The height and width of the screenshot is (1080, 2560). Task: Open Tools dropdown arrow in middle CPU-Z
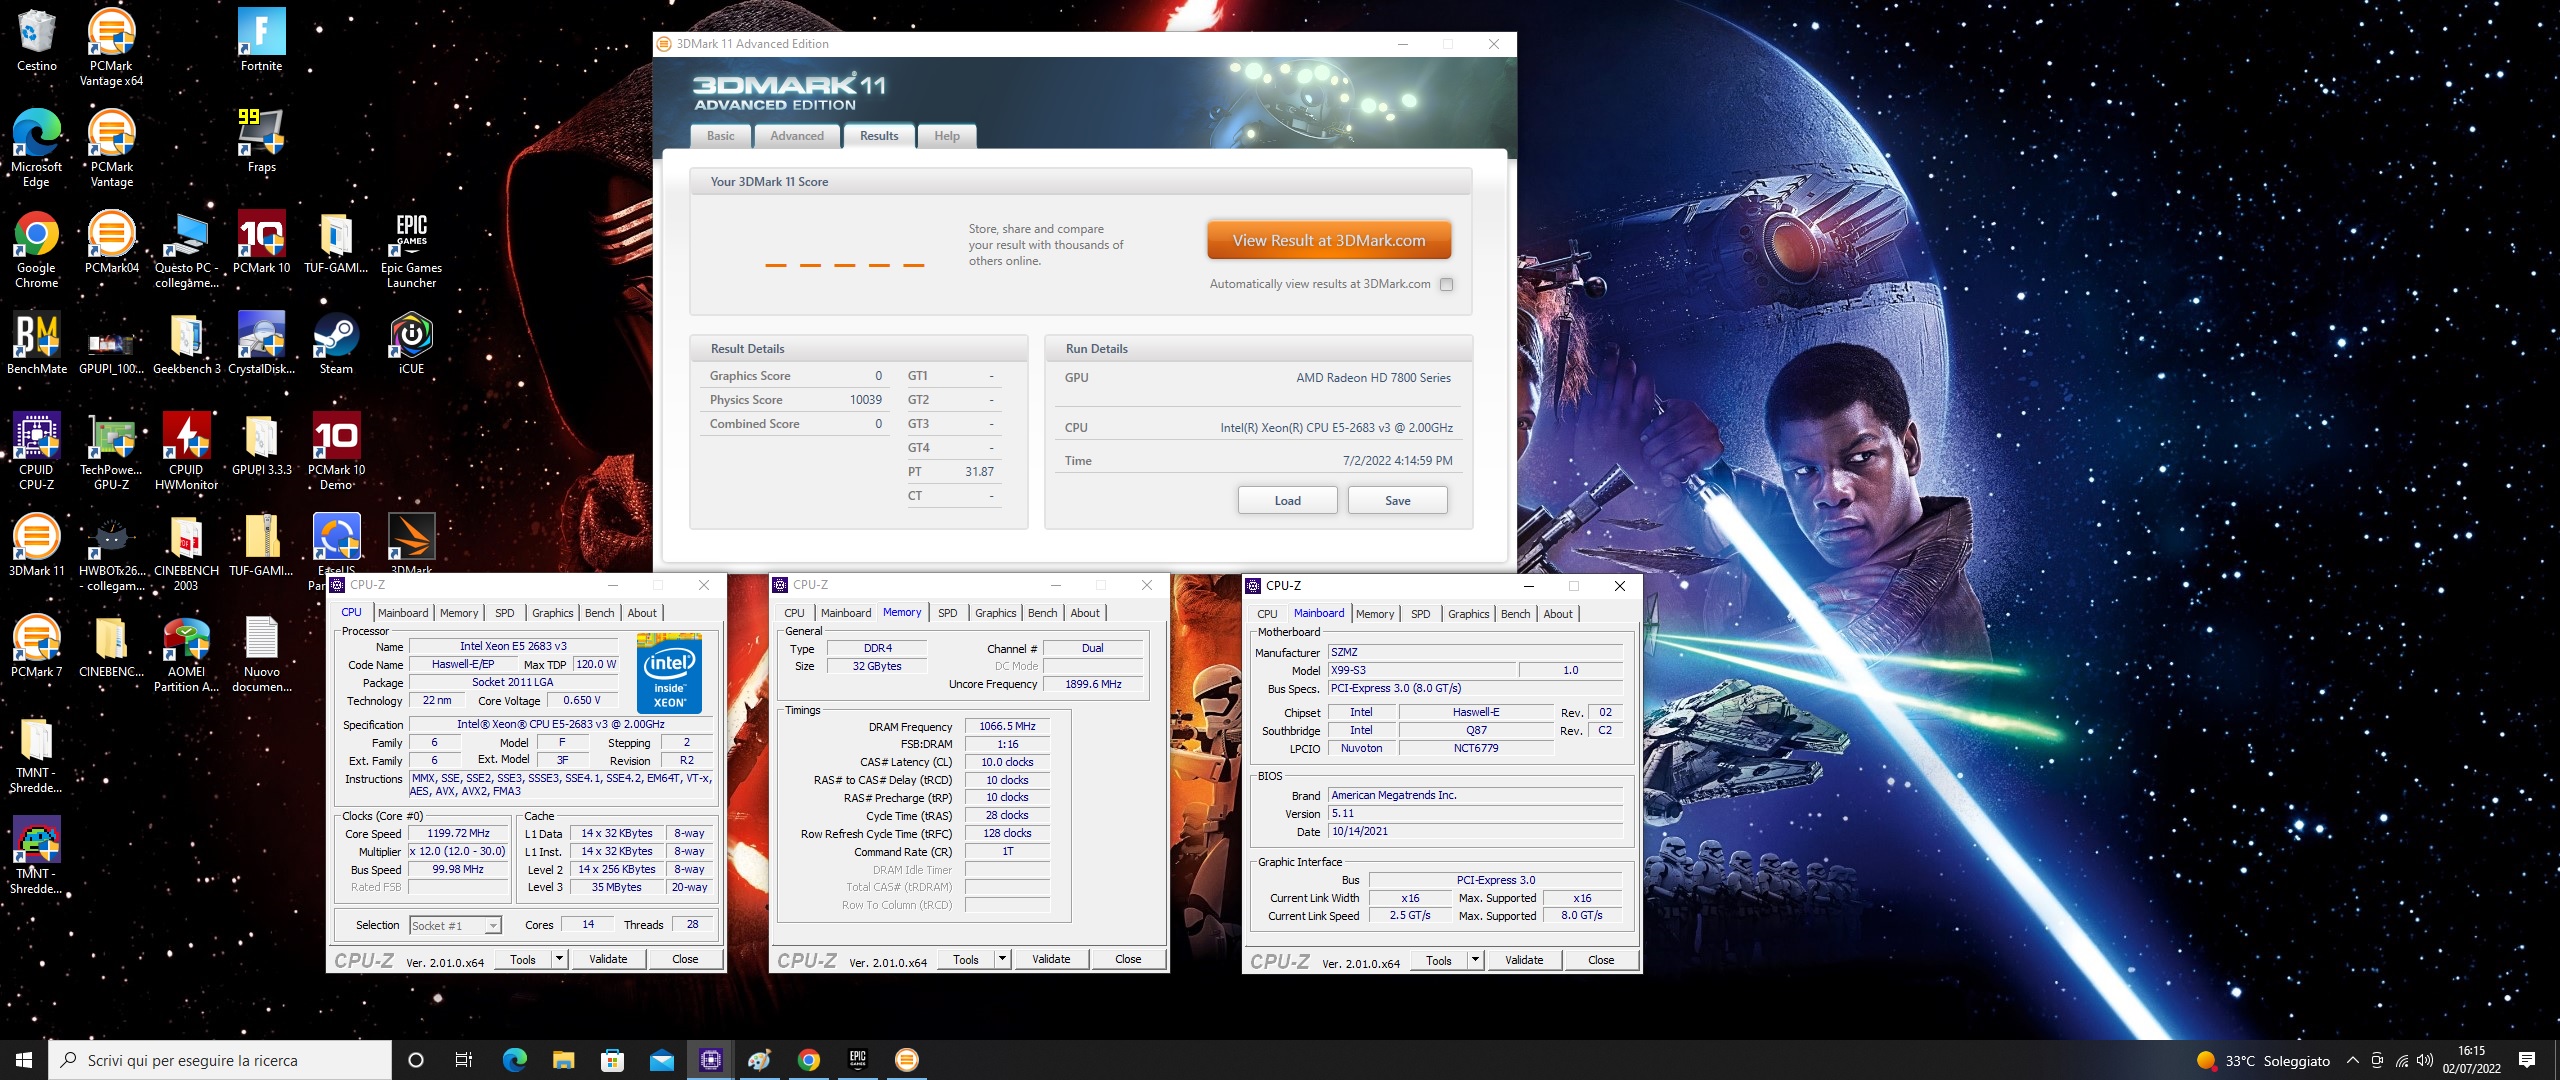1002,959
